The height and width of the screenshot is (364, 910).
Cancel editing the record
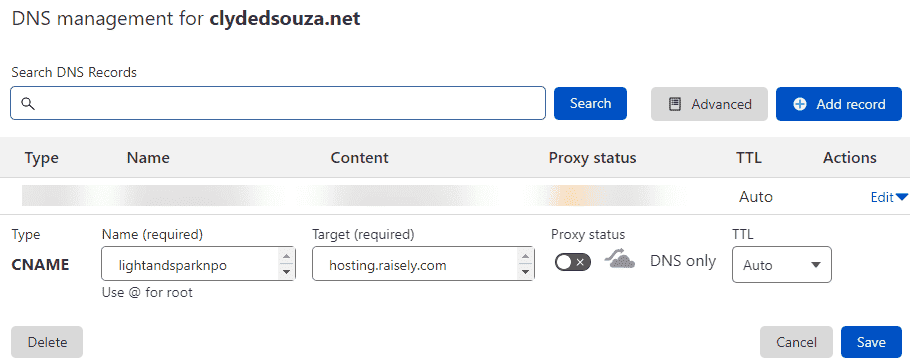point(796,342)
